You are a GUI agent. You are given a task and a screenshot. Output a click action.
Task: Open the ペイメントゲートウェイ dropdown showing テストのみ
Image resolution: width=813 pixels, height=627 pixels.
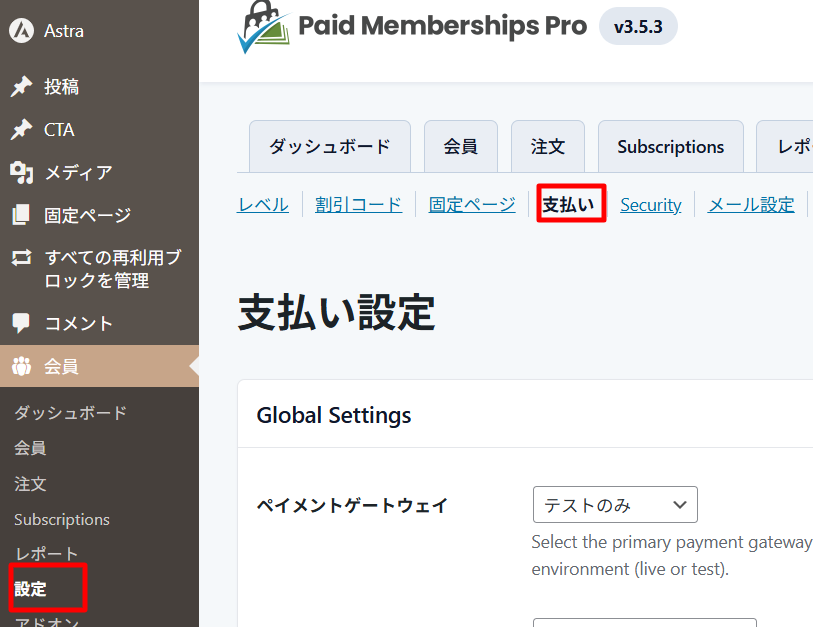(x=615, y=505)
